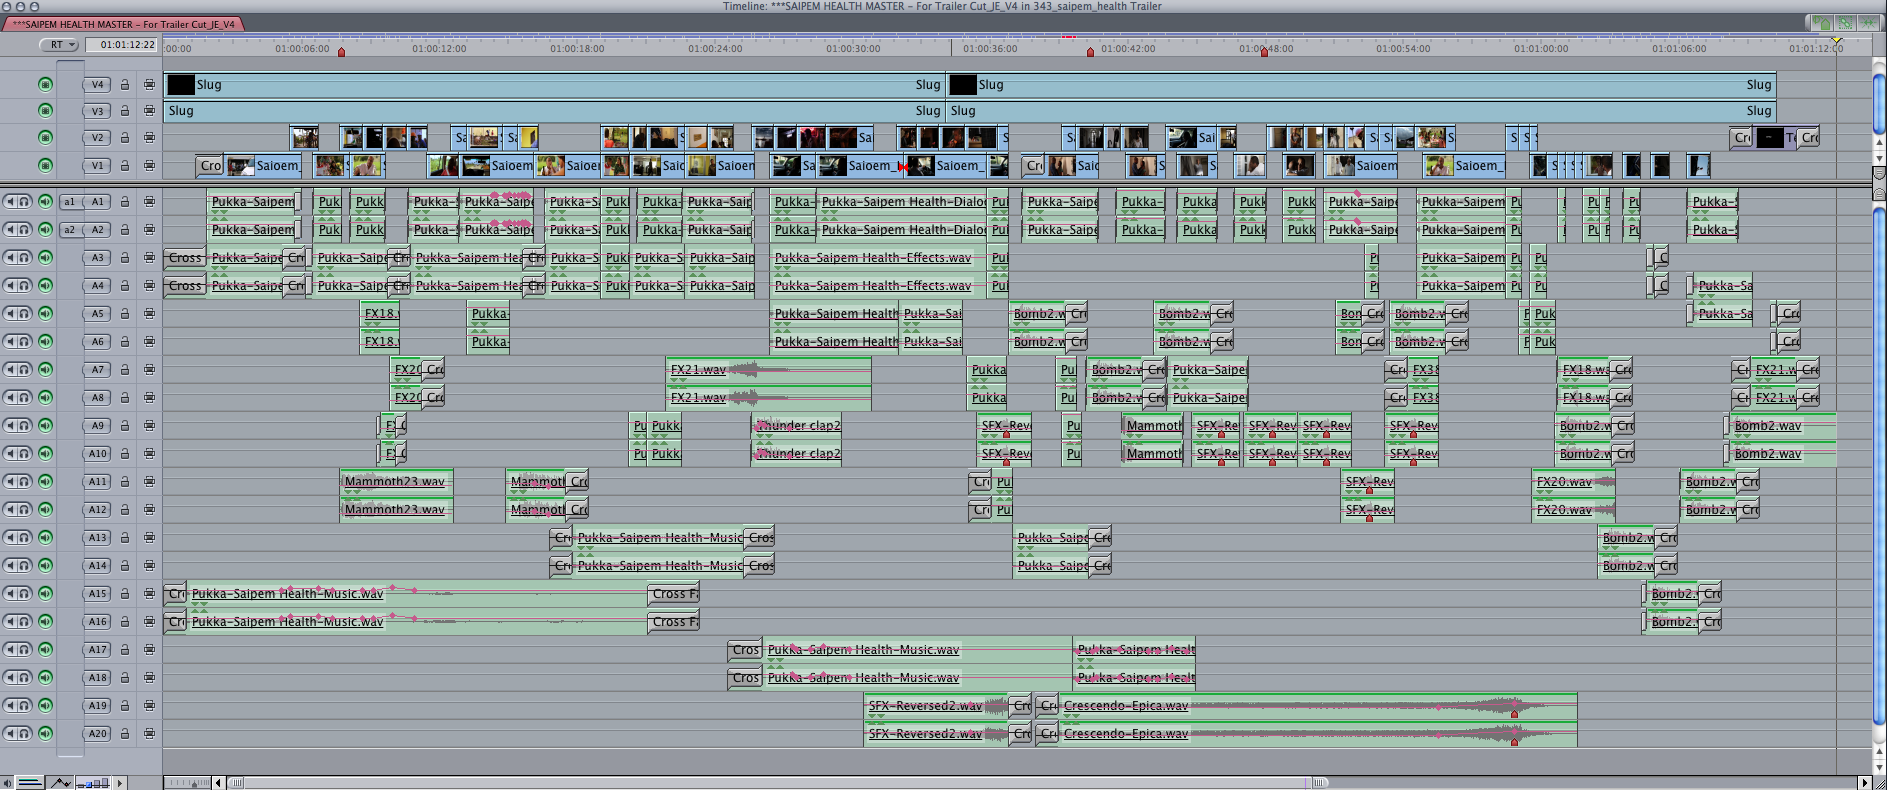Lock track A7
1887x790 pixels.
click(125, 370)
